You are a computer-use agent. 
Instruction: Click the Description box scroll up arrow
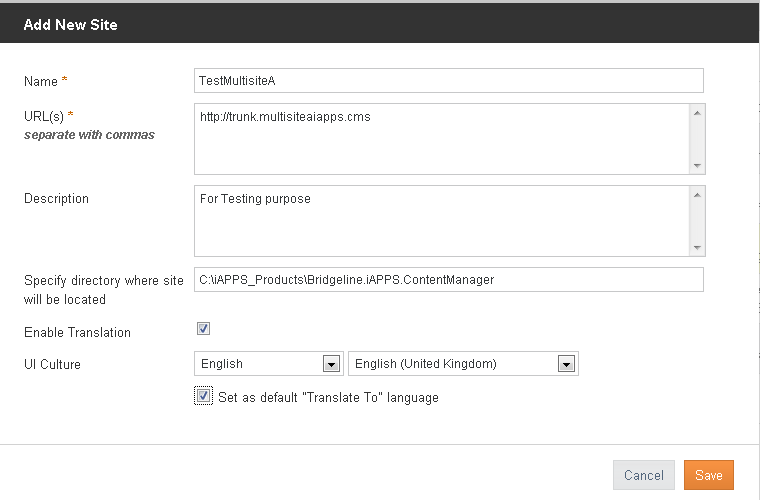697,195
